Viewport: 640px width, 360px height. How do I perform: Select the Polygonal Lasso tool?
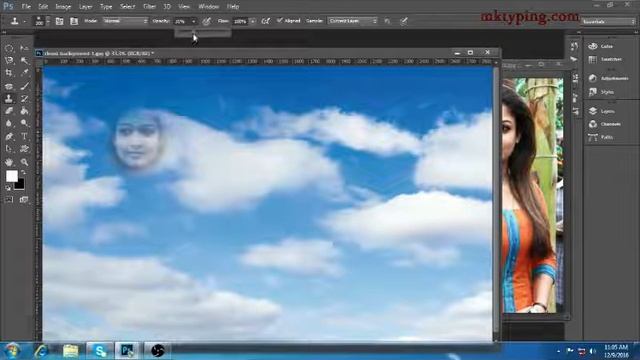[9, 61]
